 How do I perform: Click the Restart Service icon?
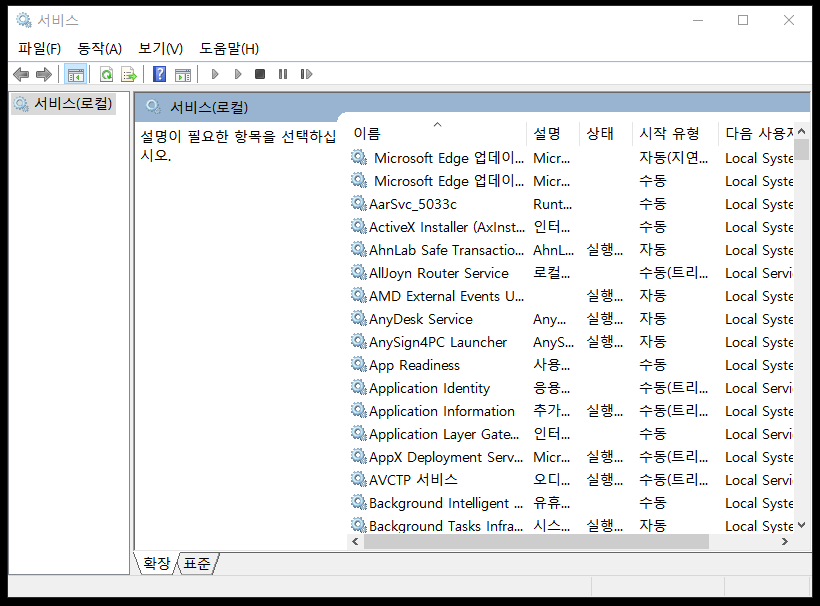click(306, 74)
